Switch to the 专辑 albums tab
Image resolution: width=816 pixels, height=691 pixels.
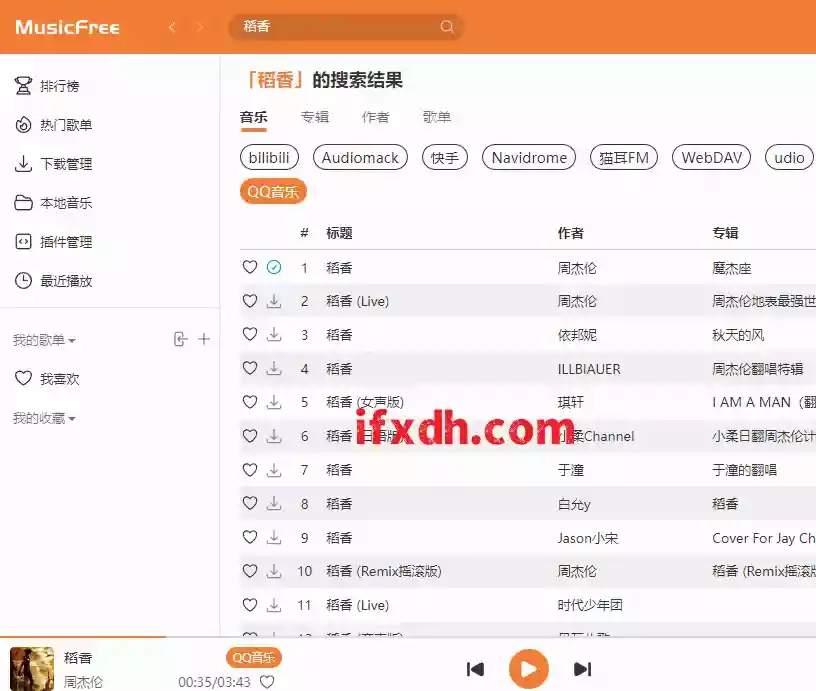click(x=315, y=117)
